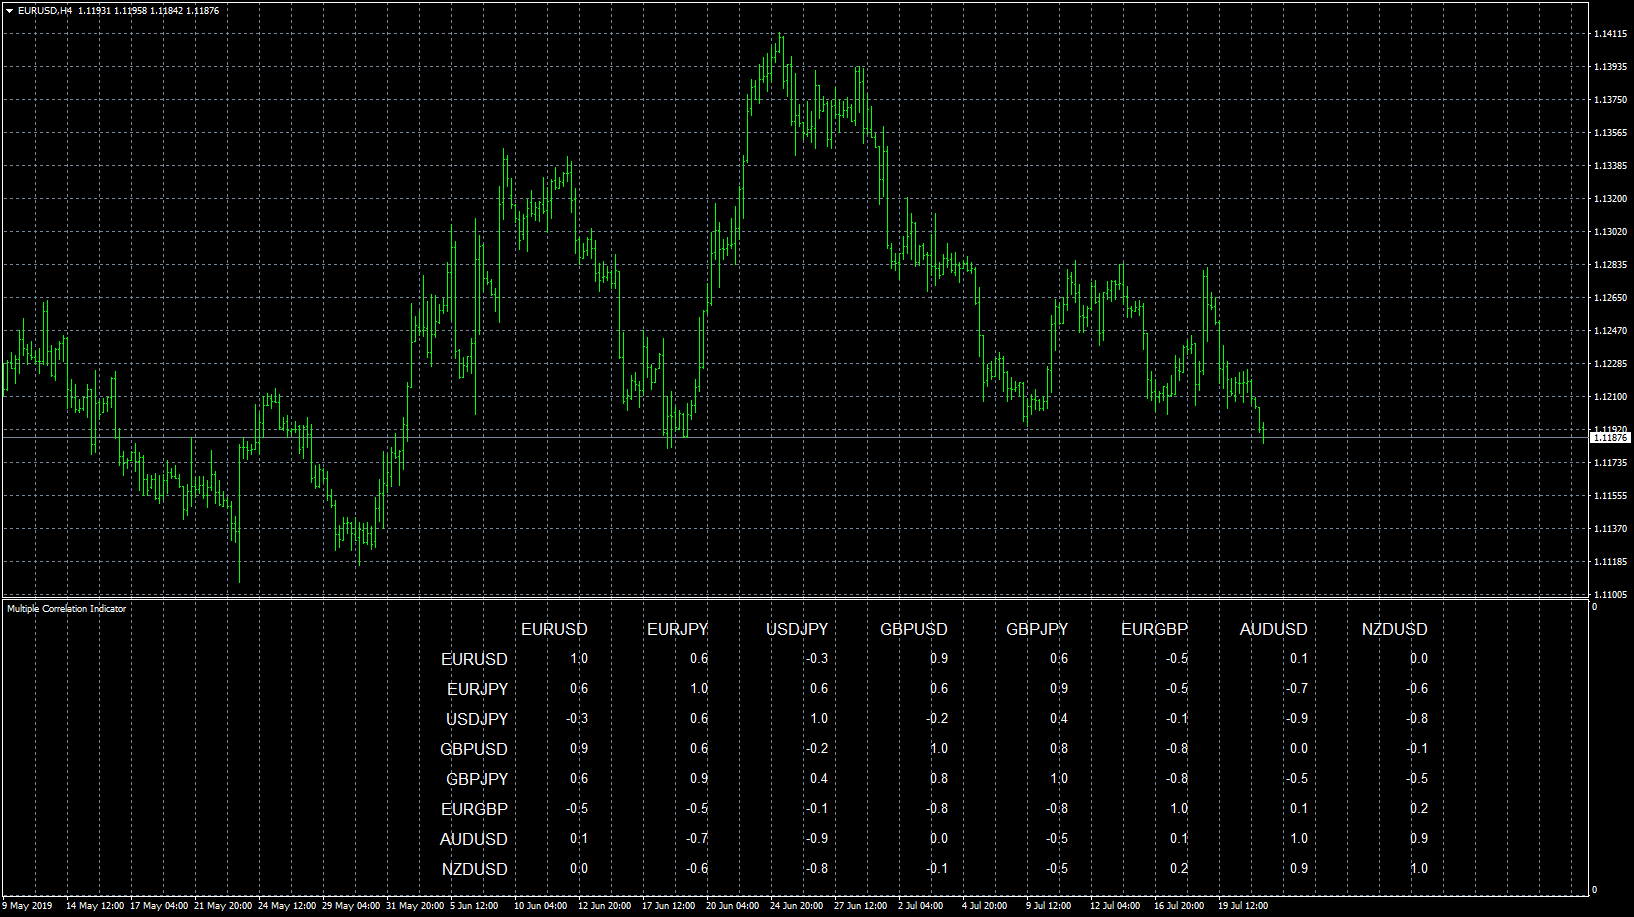The width and height of the screenshot is (1634, 917).
Task: Click the 9 Jul 12:00 time label
Action: pos(1049,906)
